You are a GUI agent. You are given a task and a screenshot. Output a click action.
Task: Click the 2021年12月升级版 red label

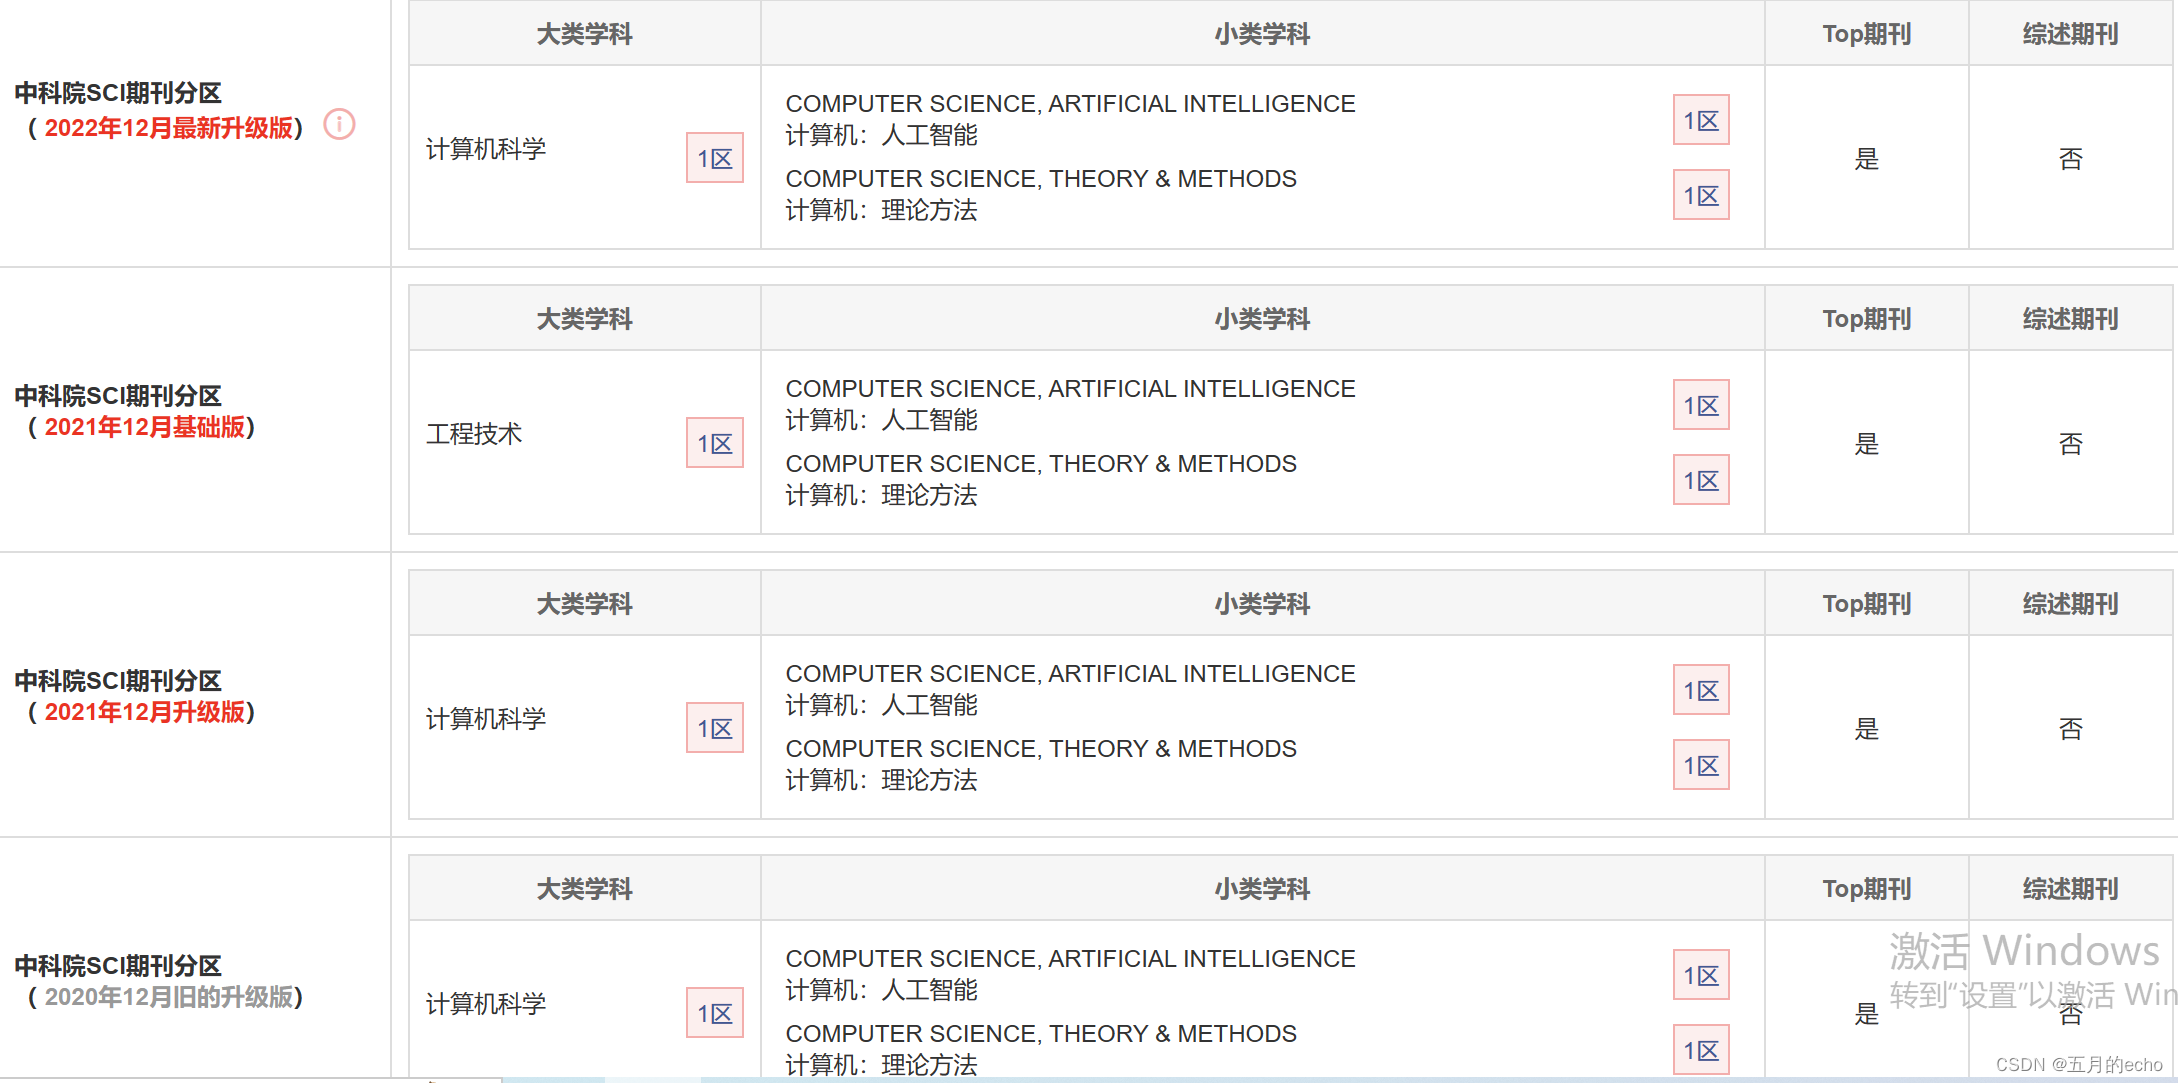(144, 712)
